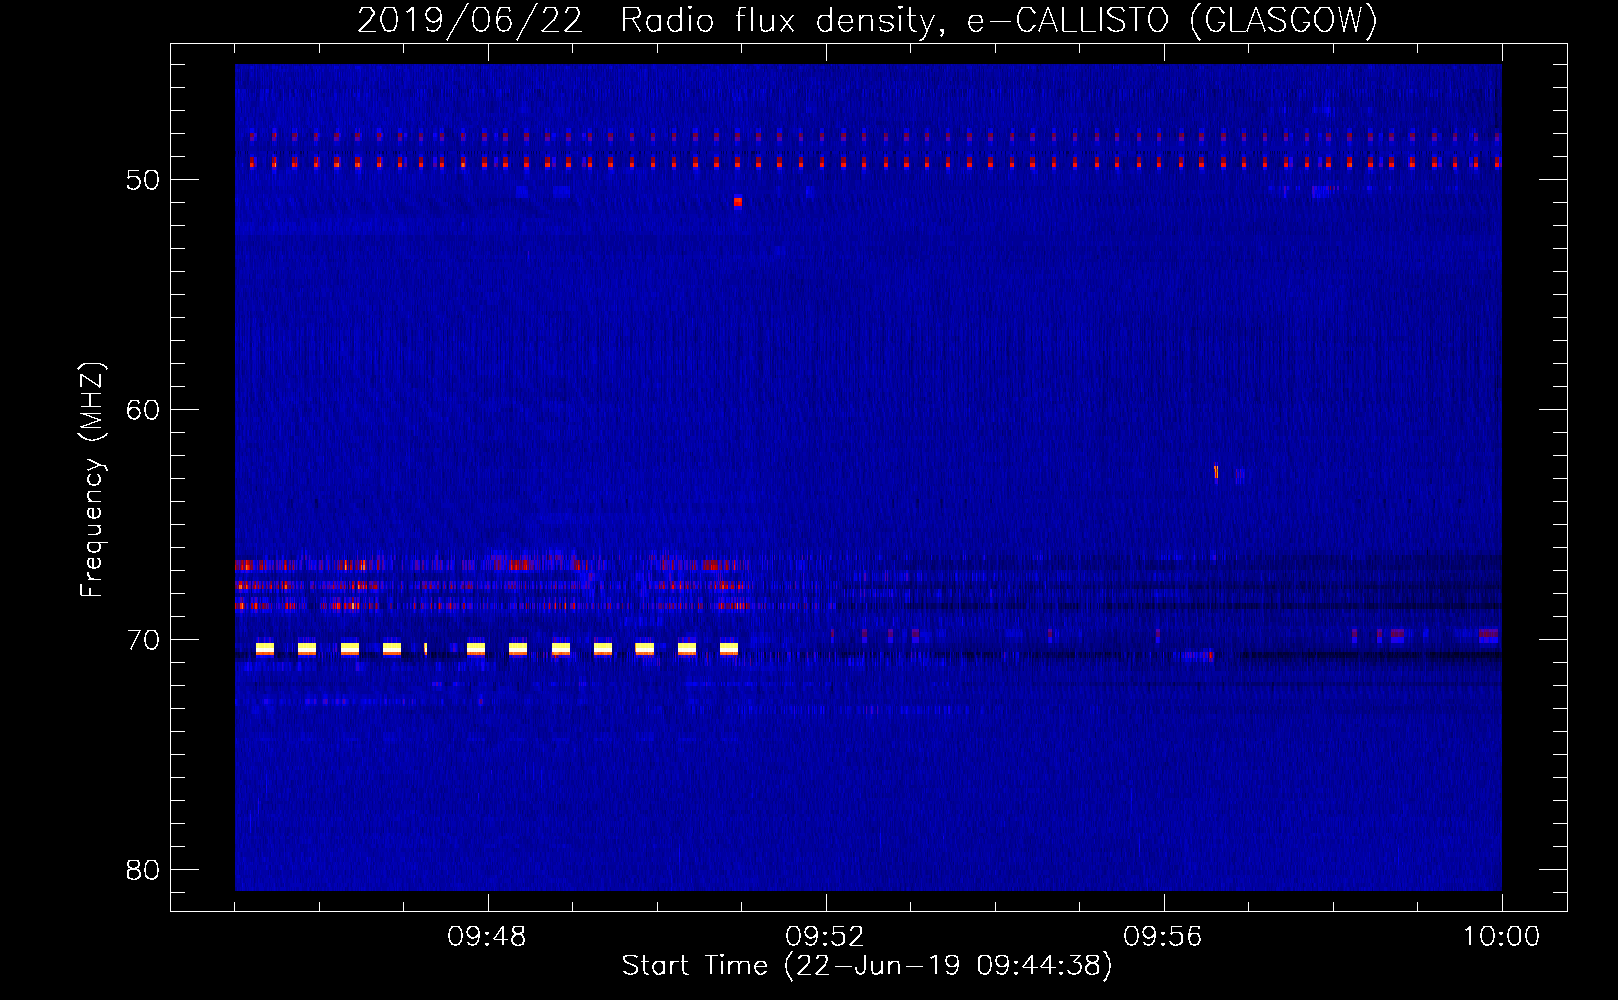The width and height of the screenshot is (1618, 1000).
Task: Click the 50 frequency tick label
Action: coord(143,180)
